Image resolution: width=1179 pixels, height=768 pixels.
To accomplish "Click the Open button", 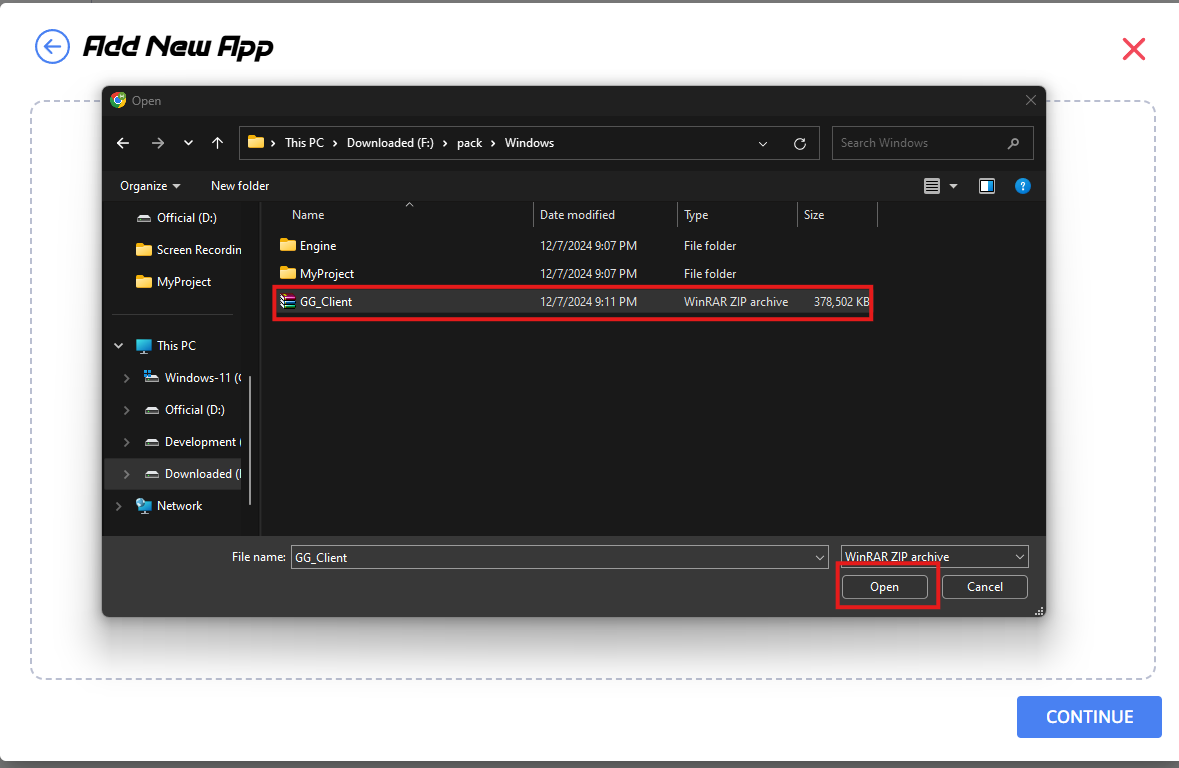I will pyautogui.click(x=884, y=587).
